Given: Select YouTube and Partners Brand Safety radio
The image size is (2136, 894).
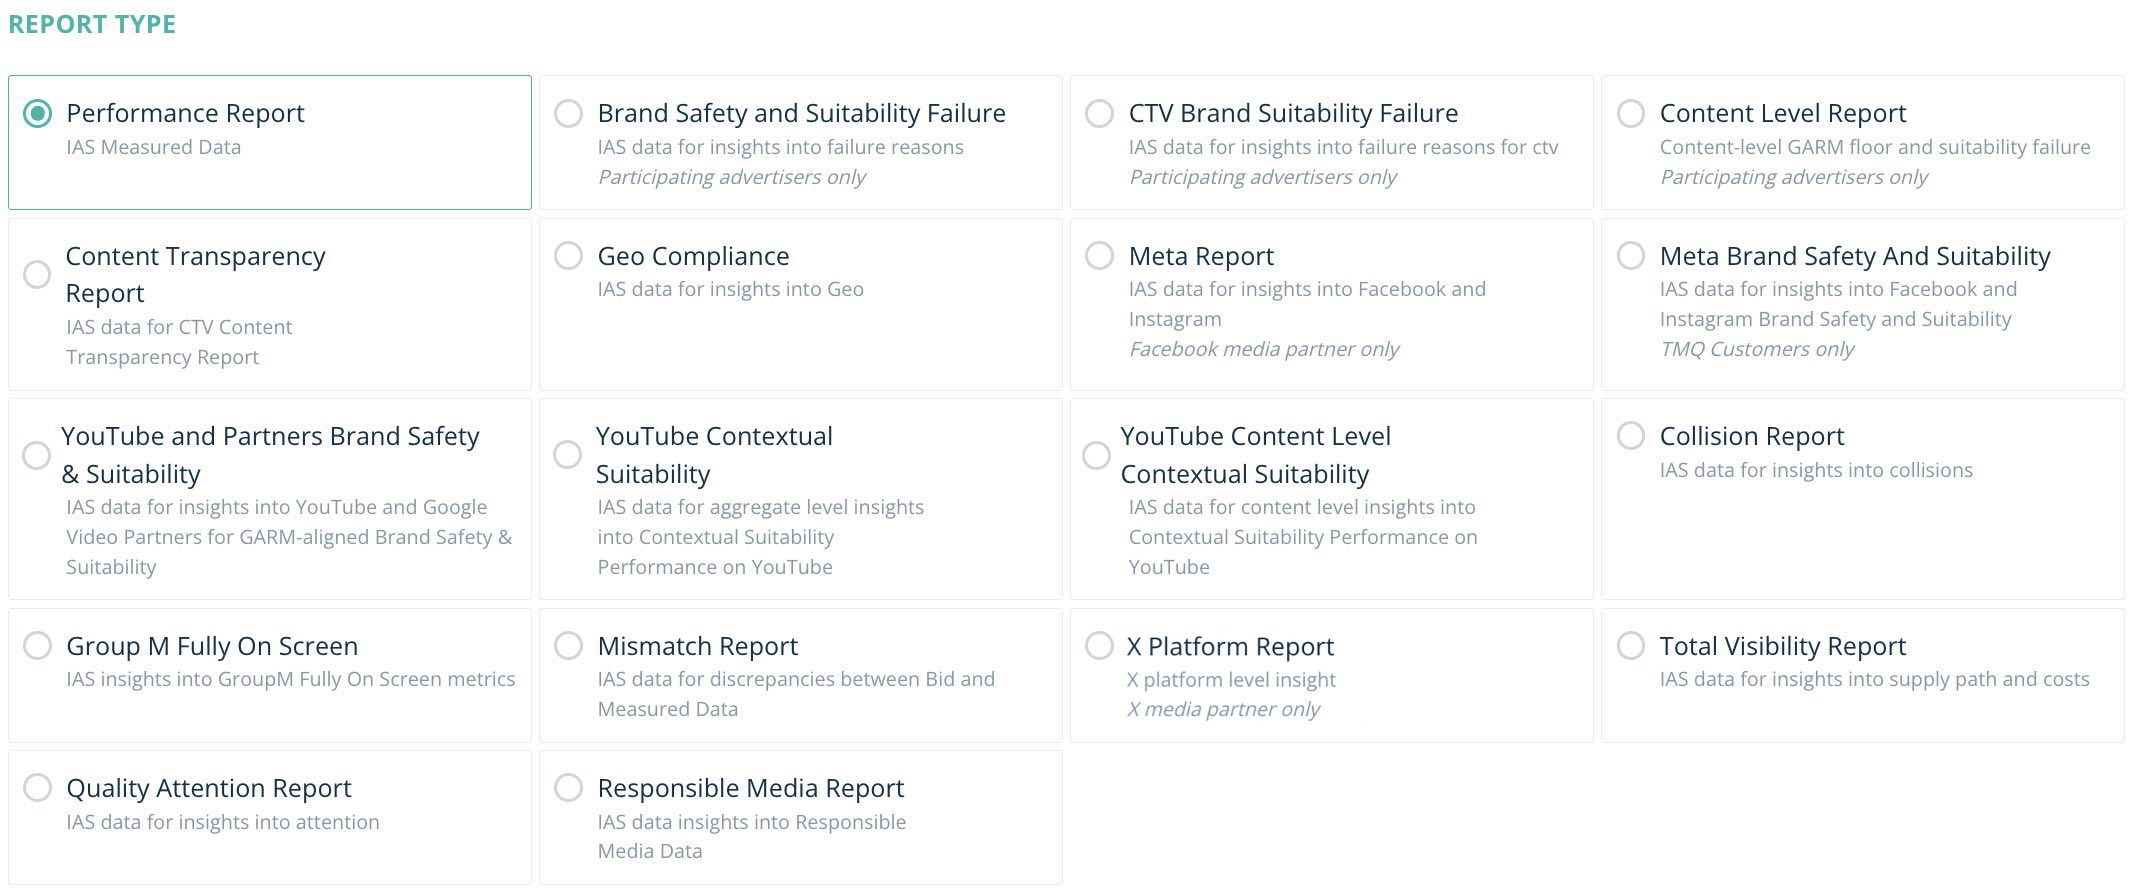Looking at the screenshot, I should tap(36, 455).
